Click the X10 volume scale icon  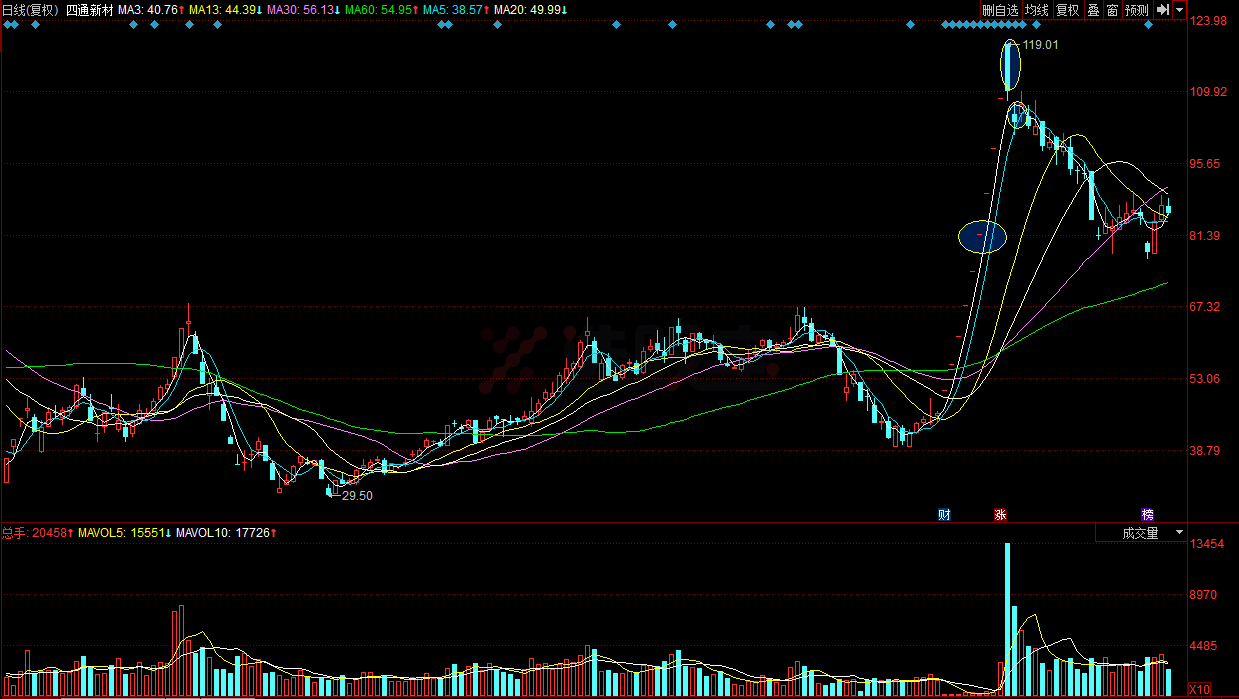[1199, 689]
